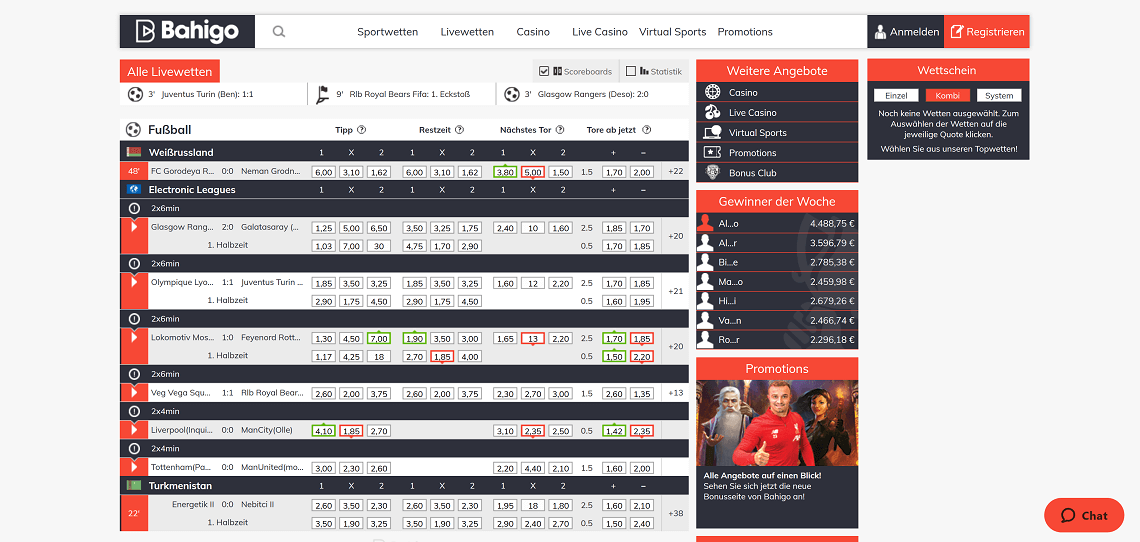Open Promotions in top navigation
This screenshot has width=1140, height=542.
tap(745, 32)
